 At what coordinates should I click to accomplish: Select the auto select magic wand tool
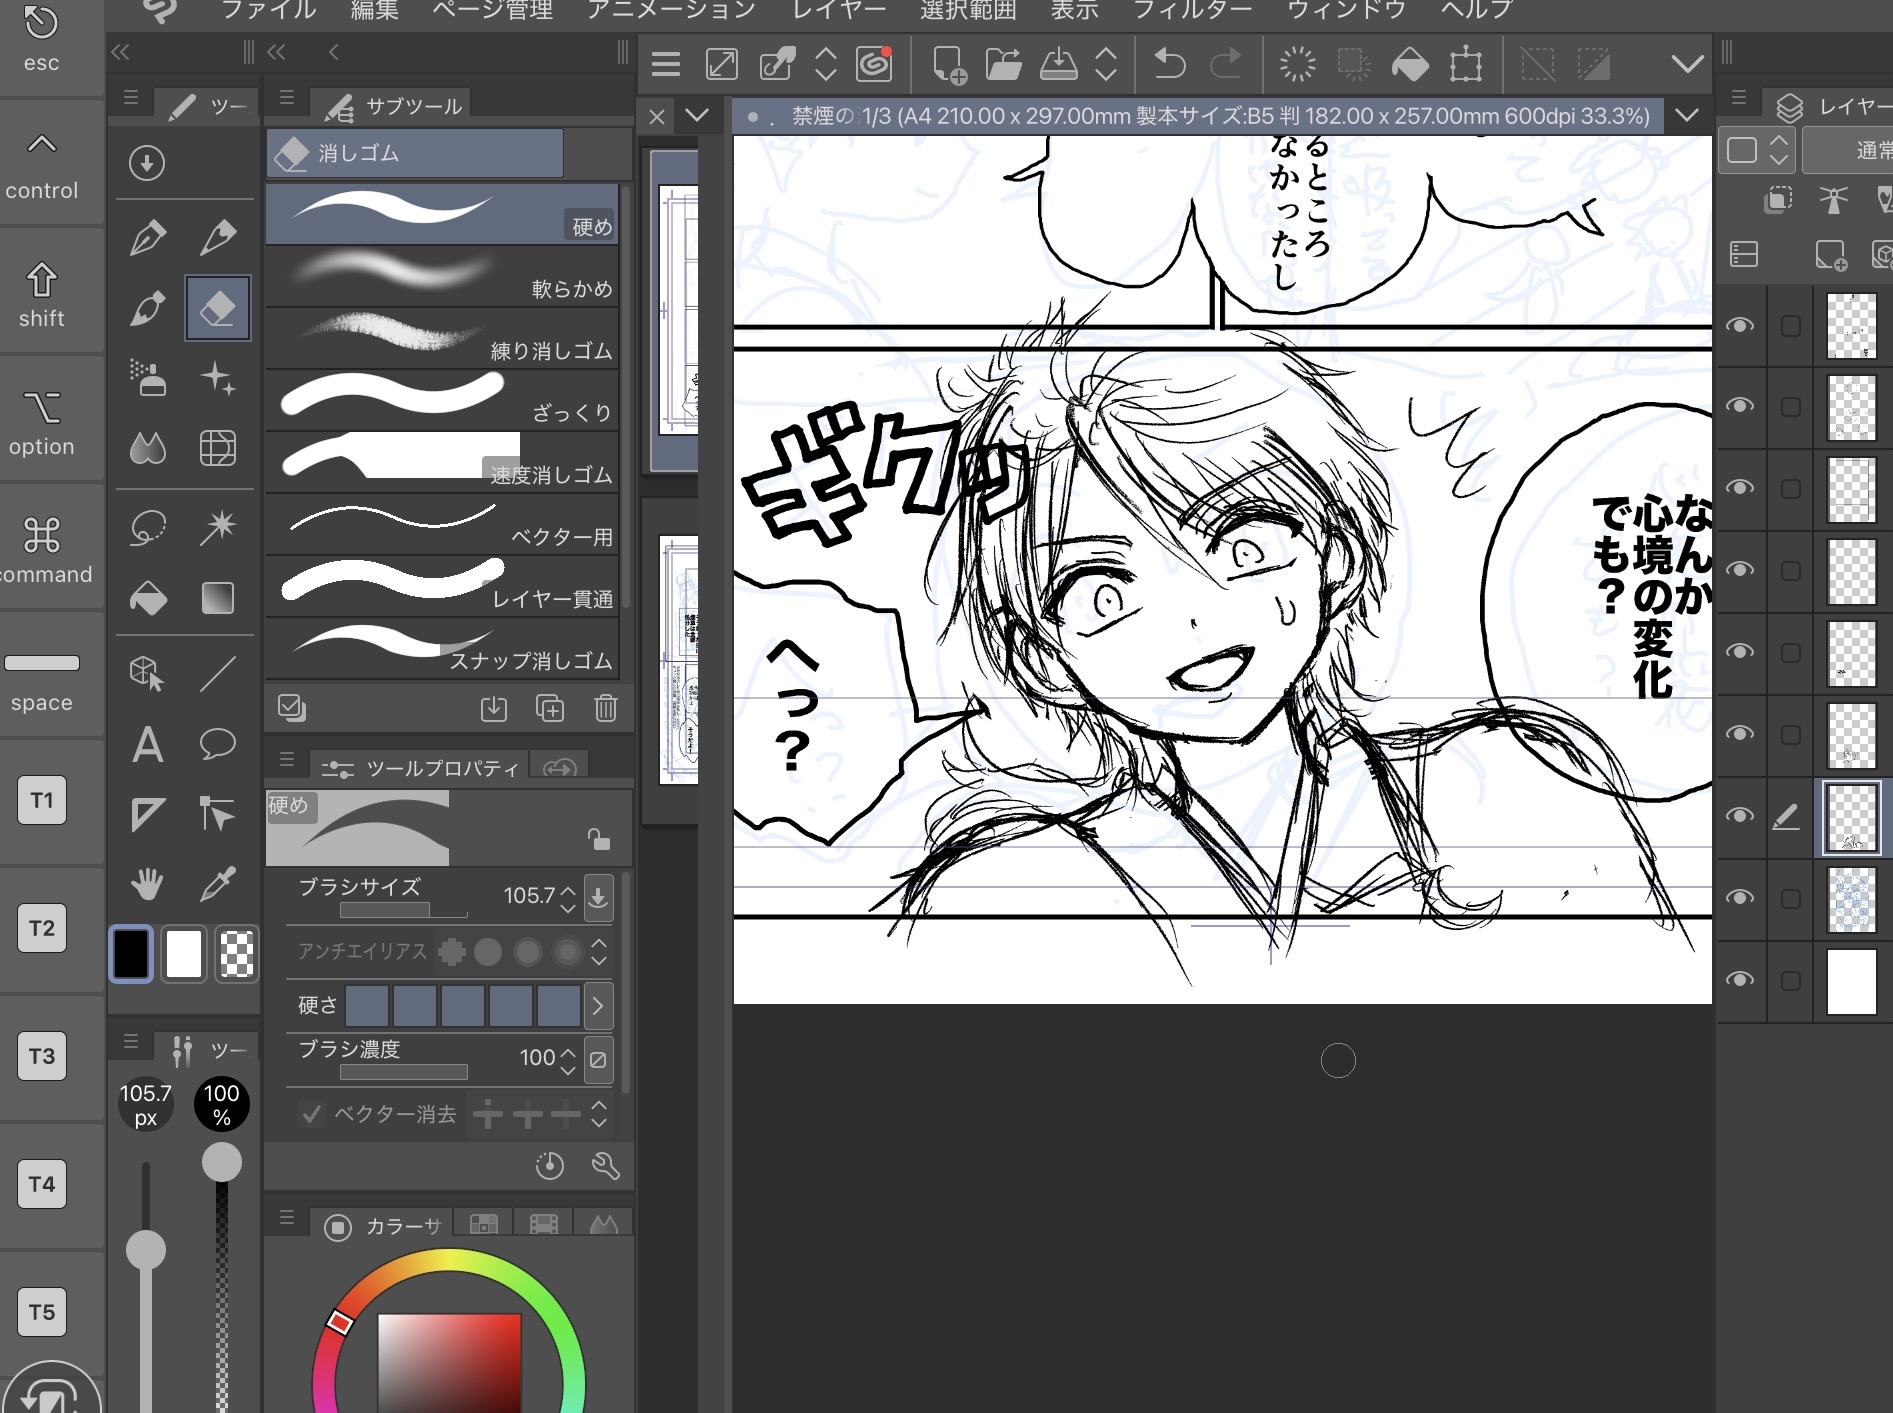[x=217, y=527]
